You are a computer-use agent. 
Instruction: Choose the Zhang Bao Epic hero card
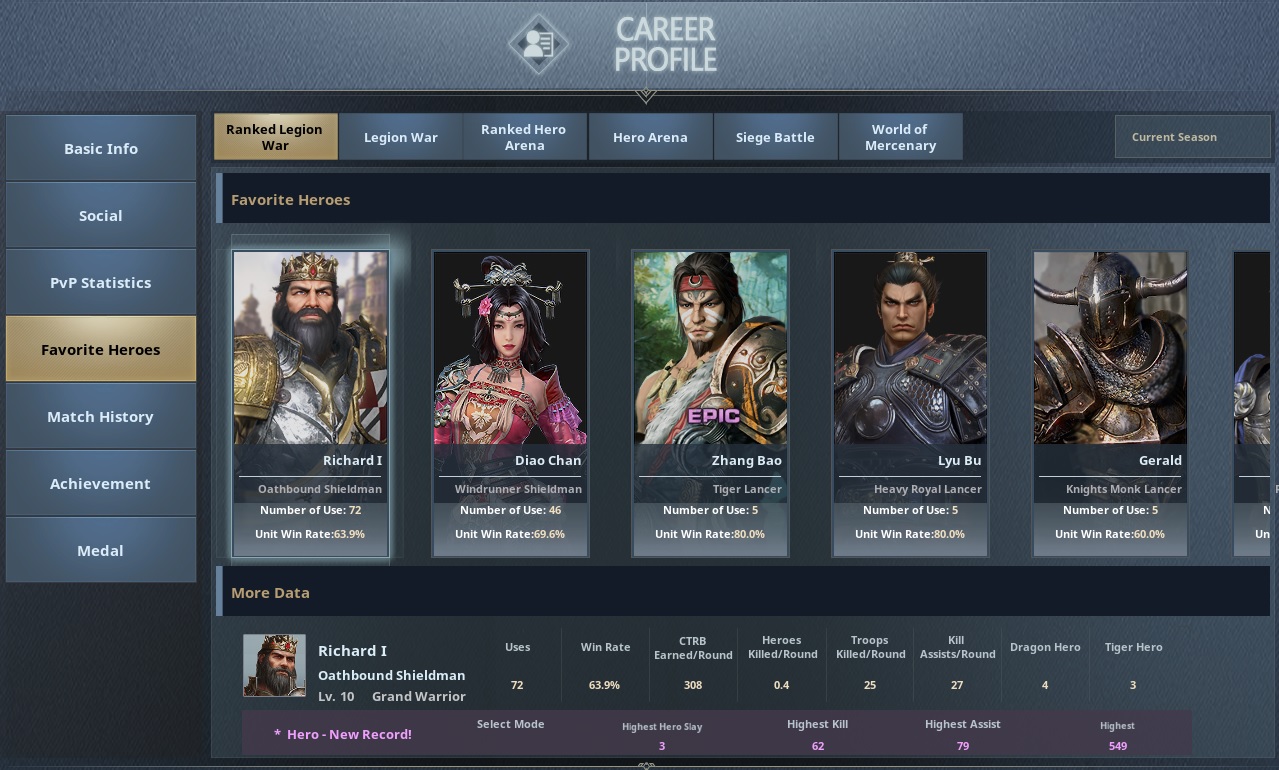point(710,403)
